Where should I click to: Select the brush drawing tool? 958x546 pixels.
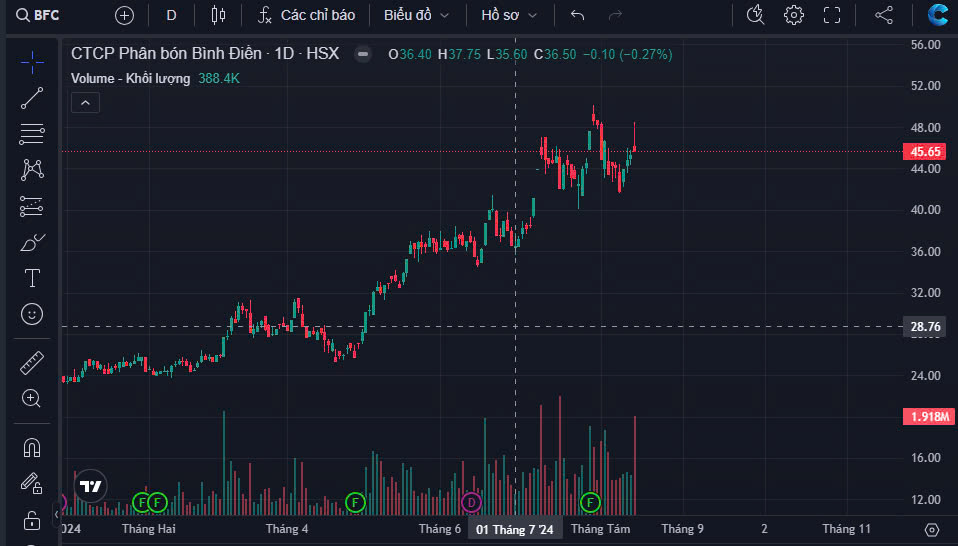(32, 242)
